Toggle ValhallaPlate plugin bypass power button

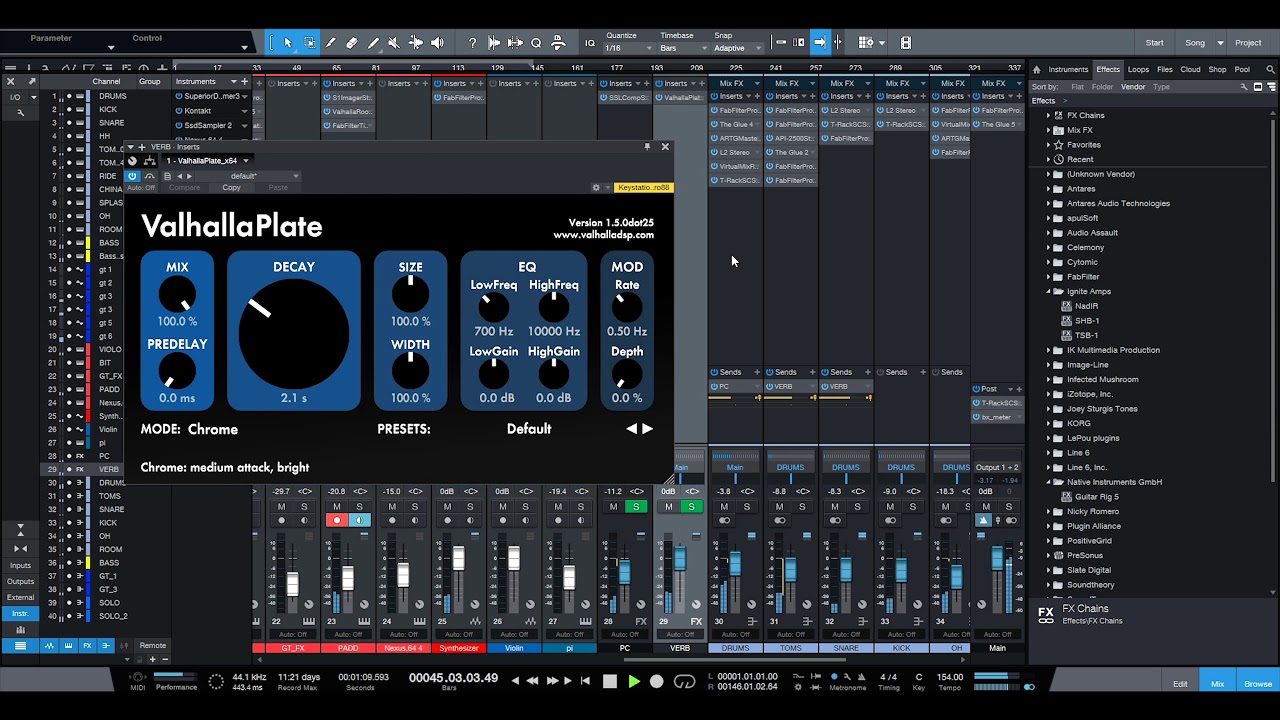tap(132, 176)
